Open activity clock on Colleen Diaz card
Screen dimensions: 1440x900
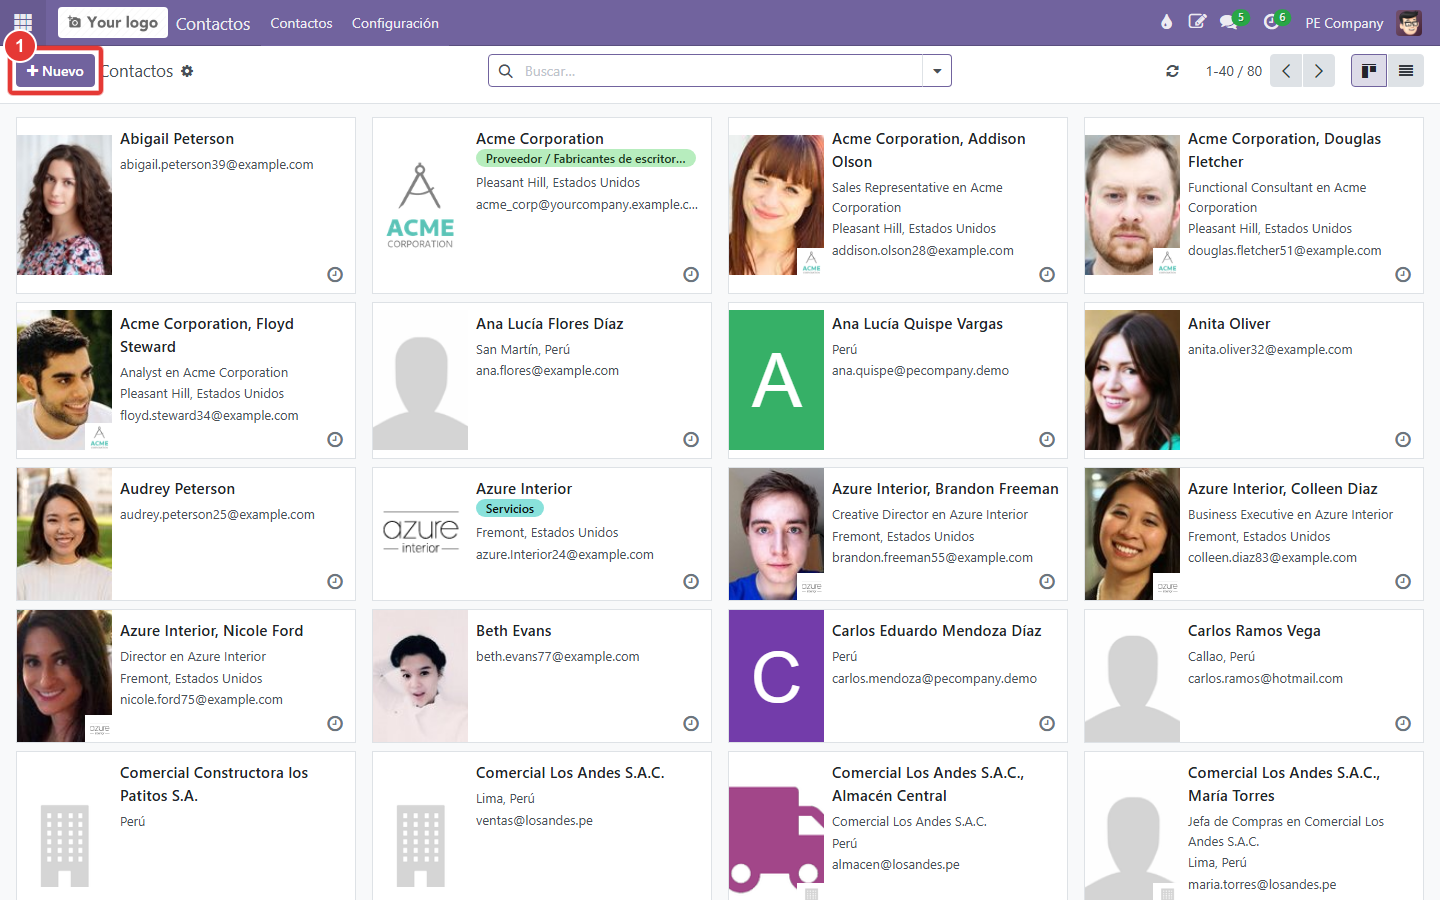(x=1403, y=581)
